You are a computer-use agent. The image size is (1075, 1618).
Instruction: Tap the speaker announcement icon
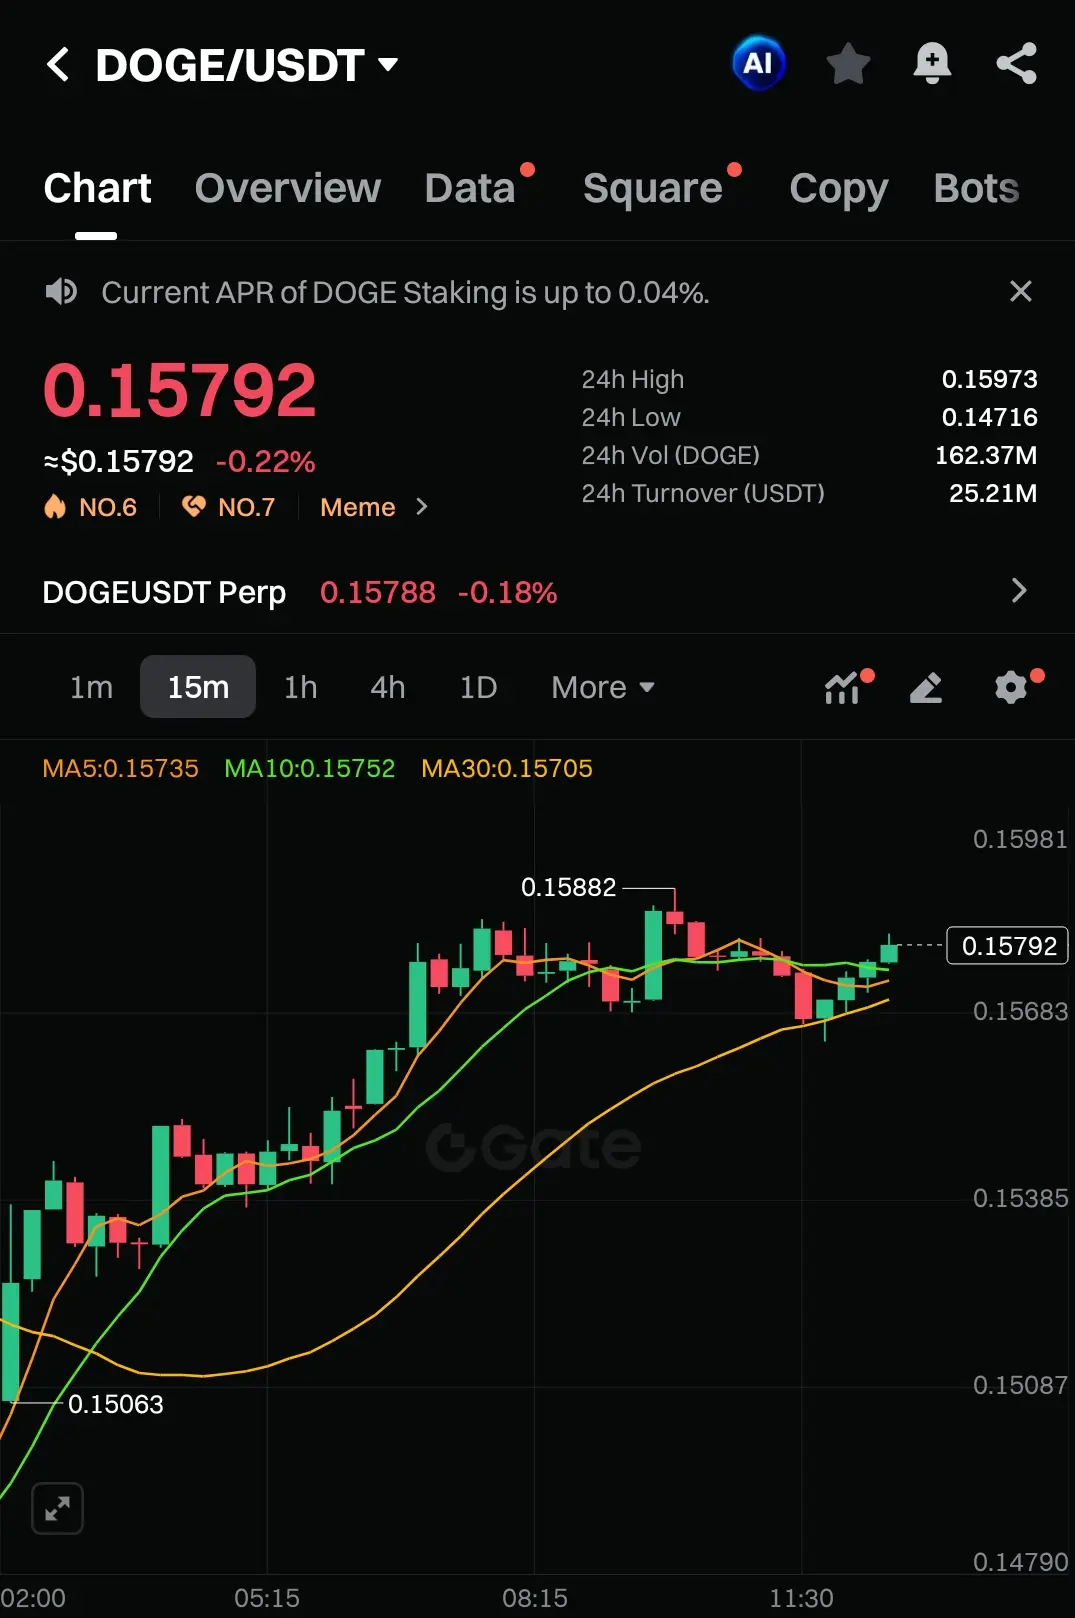point(61,292)
